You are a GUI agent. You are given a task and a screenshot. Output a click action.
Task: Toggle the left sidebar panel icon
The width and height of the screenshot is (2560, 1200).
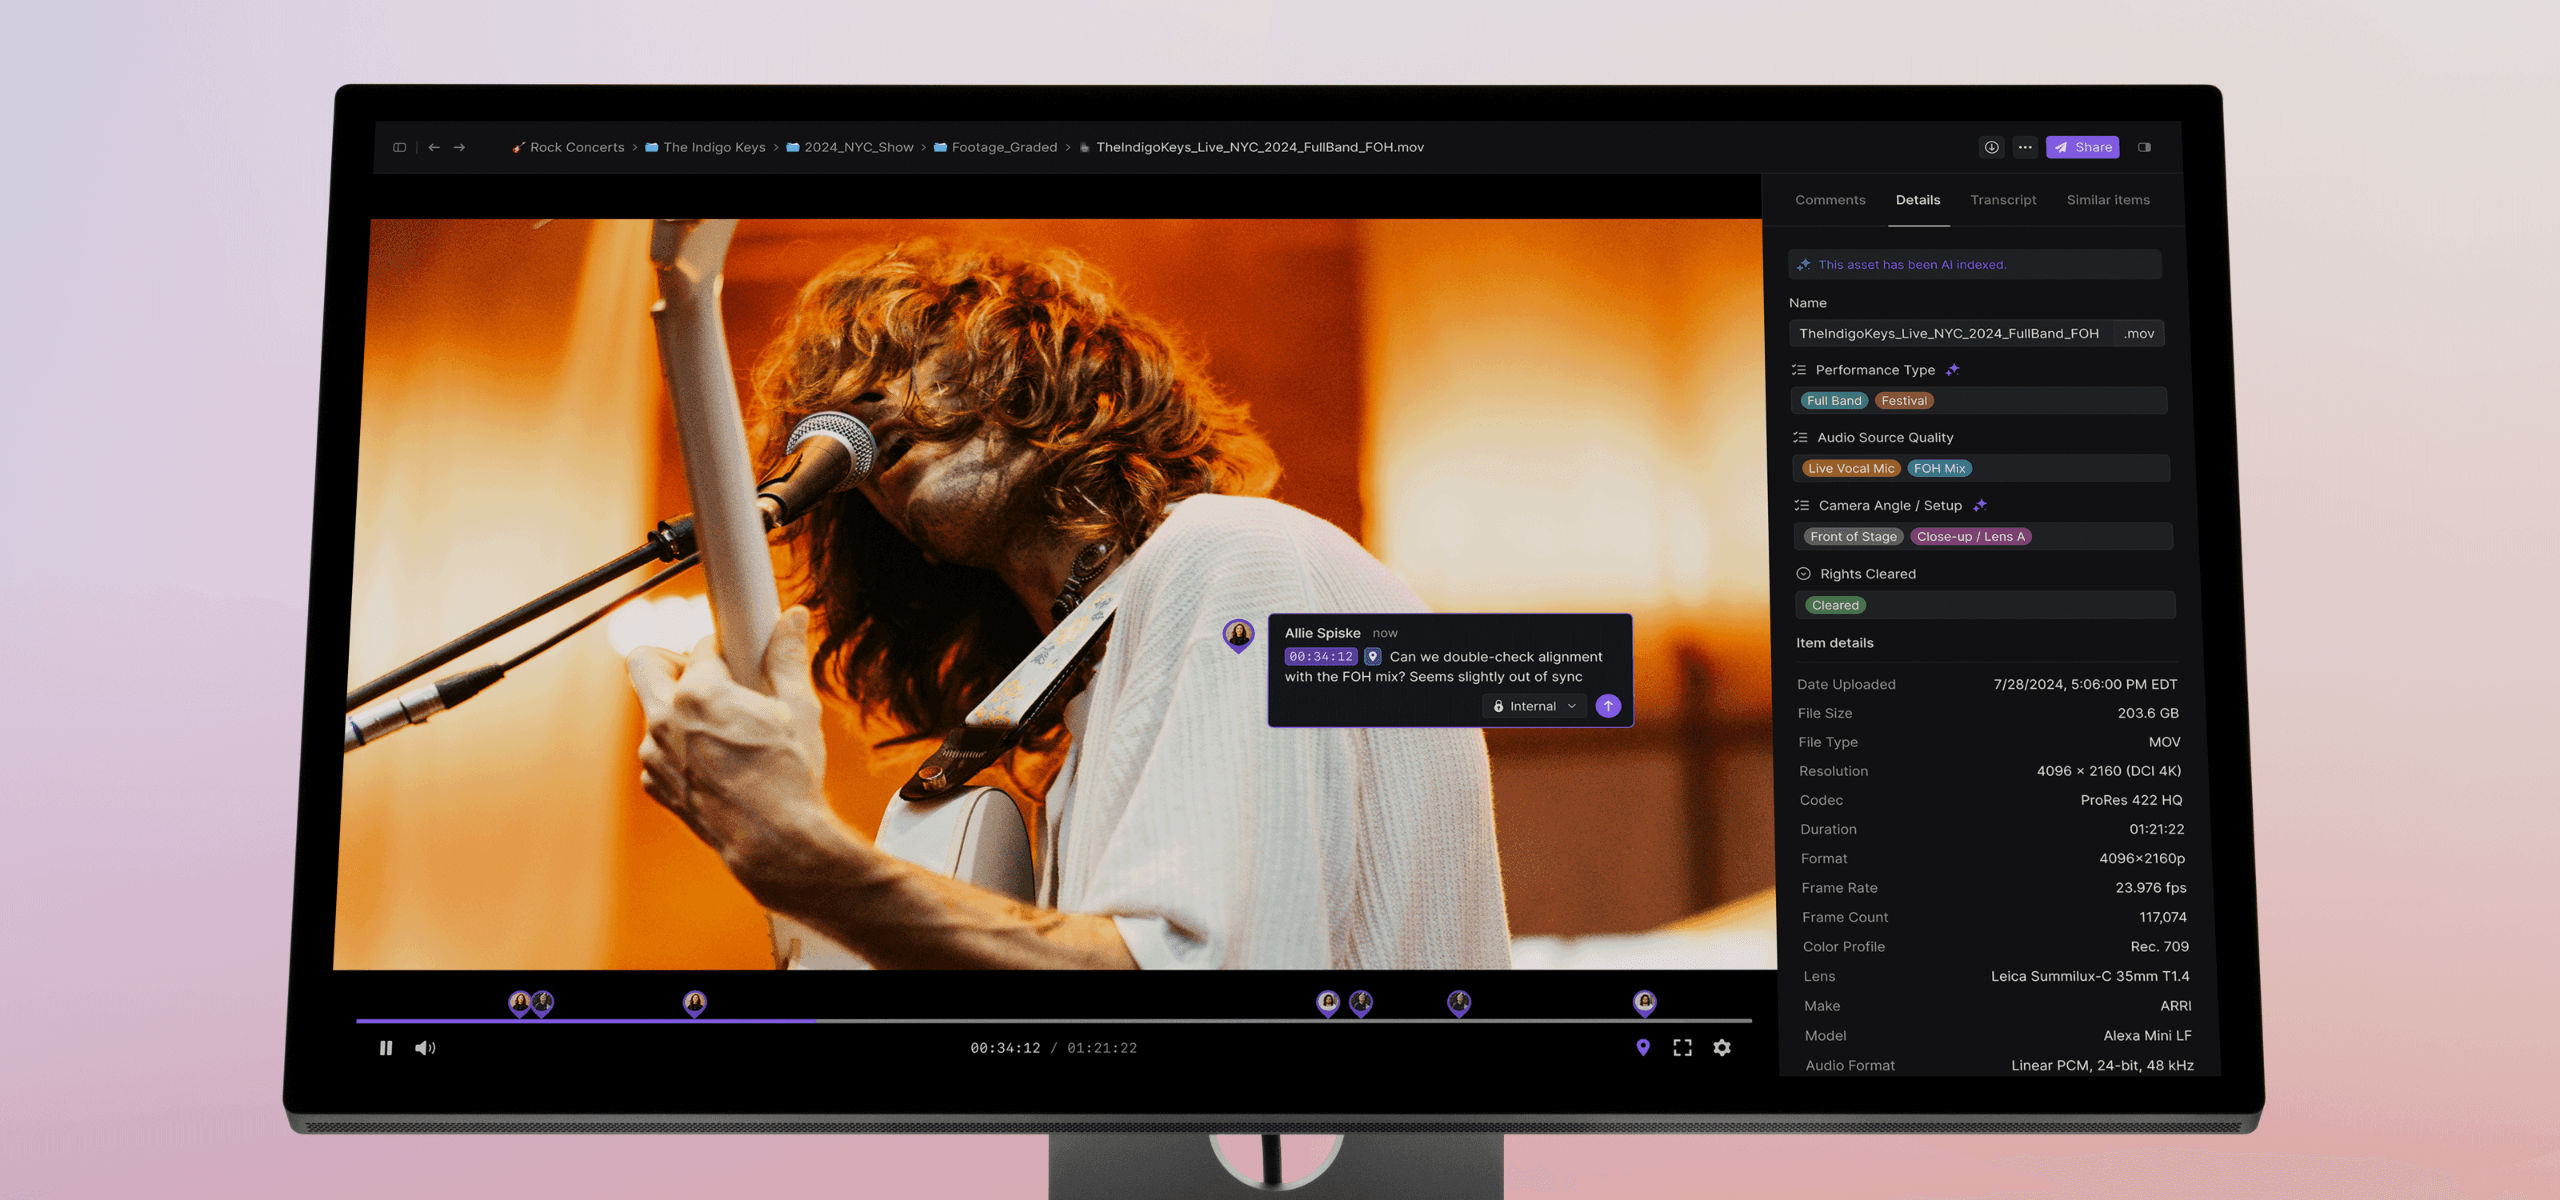click(400, 147)
